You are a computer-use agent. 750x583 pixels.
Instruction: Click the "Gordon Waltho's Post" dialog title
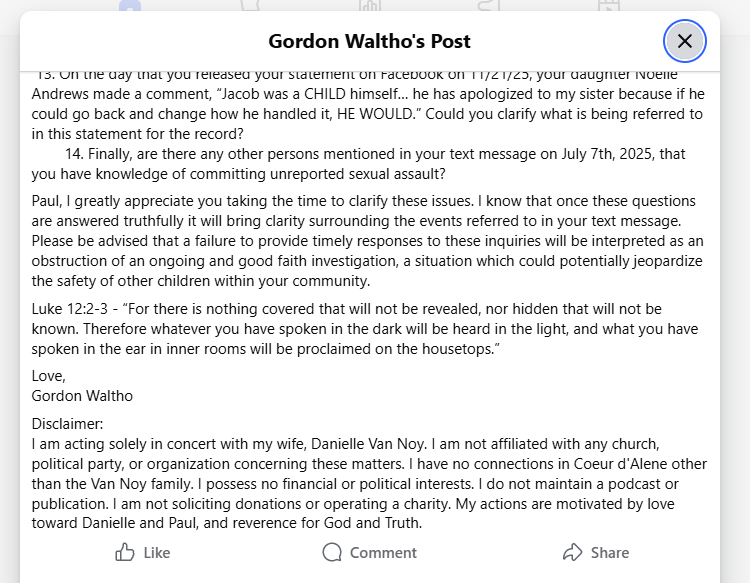(x=369, y=41)
